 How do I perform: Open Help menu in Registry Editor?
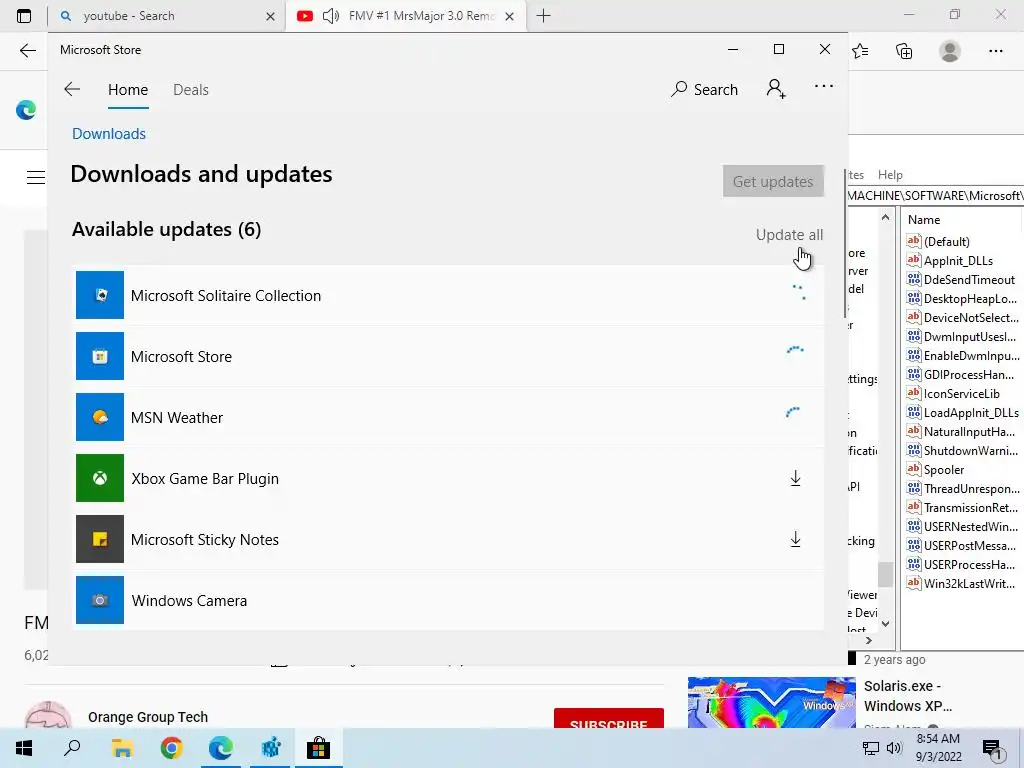[890, 174]
